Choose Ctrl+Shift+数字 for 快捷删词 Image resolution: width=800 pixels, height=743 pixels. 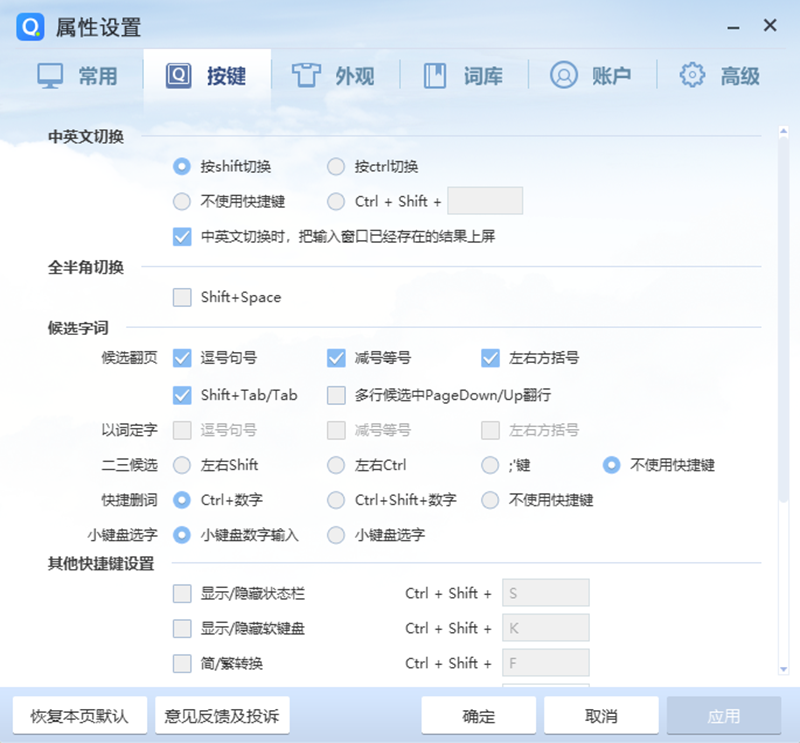[x=335, y=500]
